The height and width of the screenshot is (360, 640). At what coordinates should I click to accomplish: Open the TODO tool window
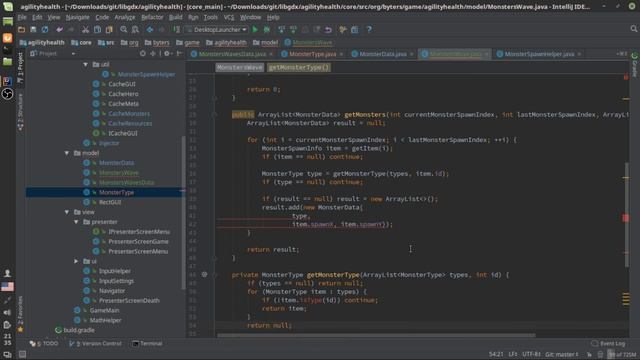[x=44, y=344]
